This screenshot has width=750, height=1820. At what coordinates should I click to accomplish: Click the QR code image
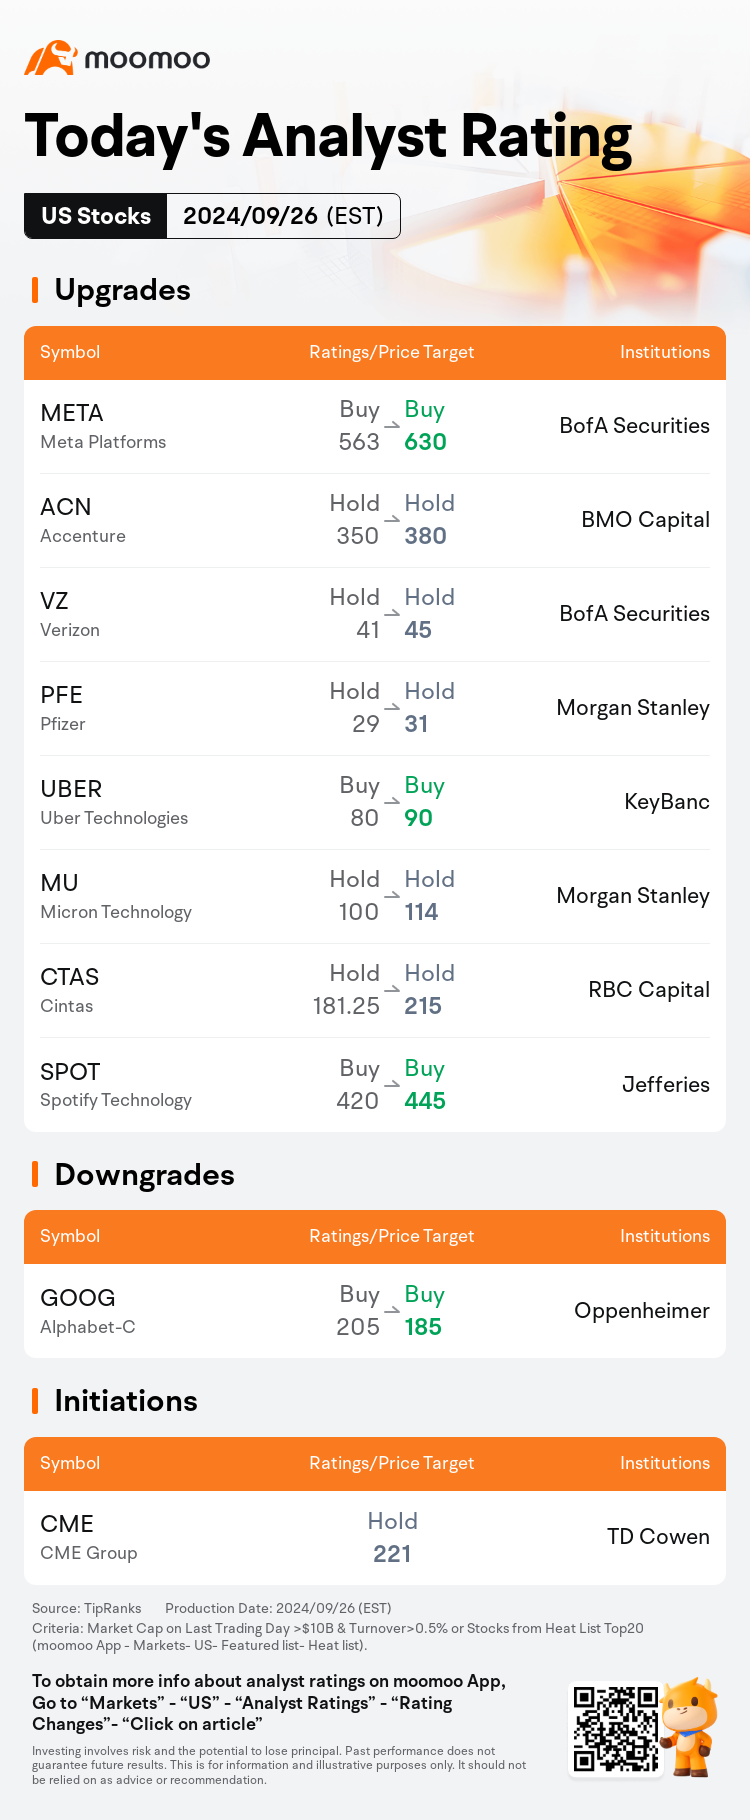[x=616, y=1729]
